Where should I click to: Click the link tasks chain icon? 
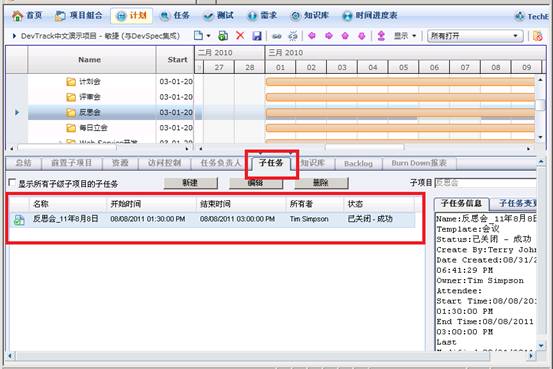coord(277,36)
